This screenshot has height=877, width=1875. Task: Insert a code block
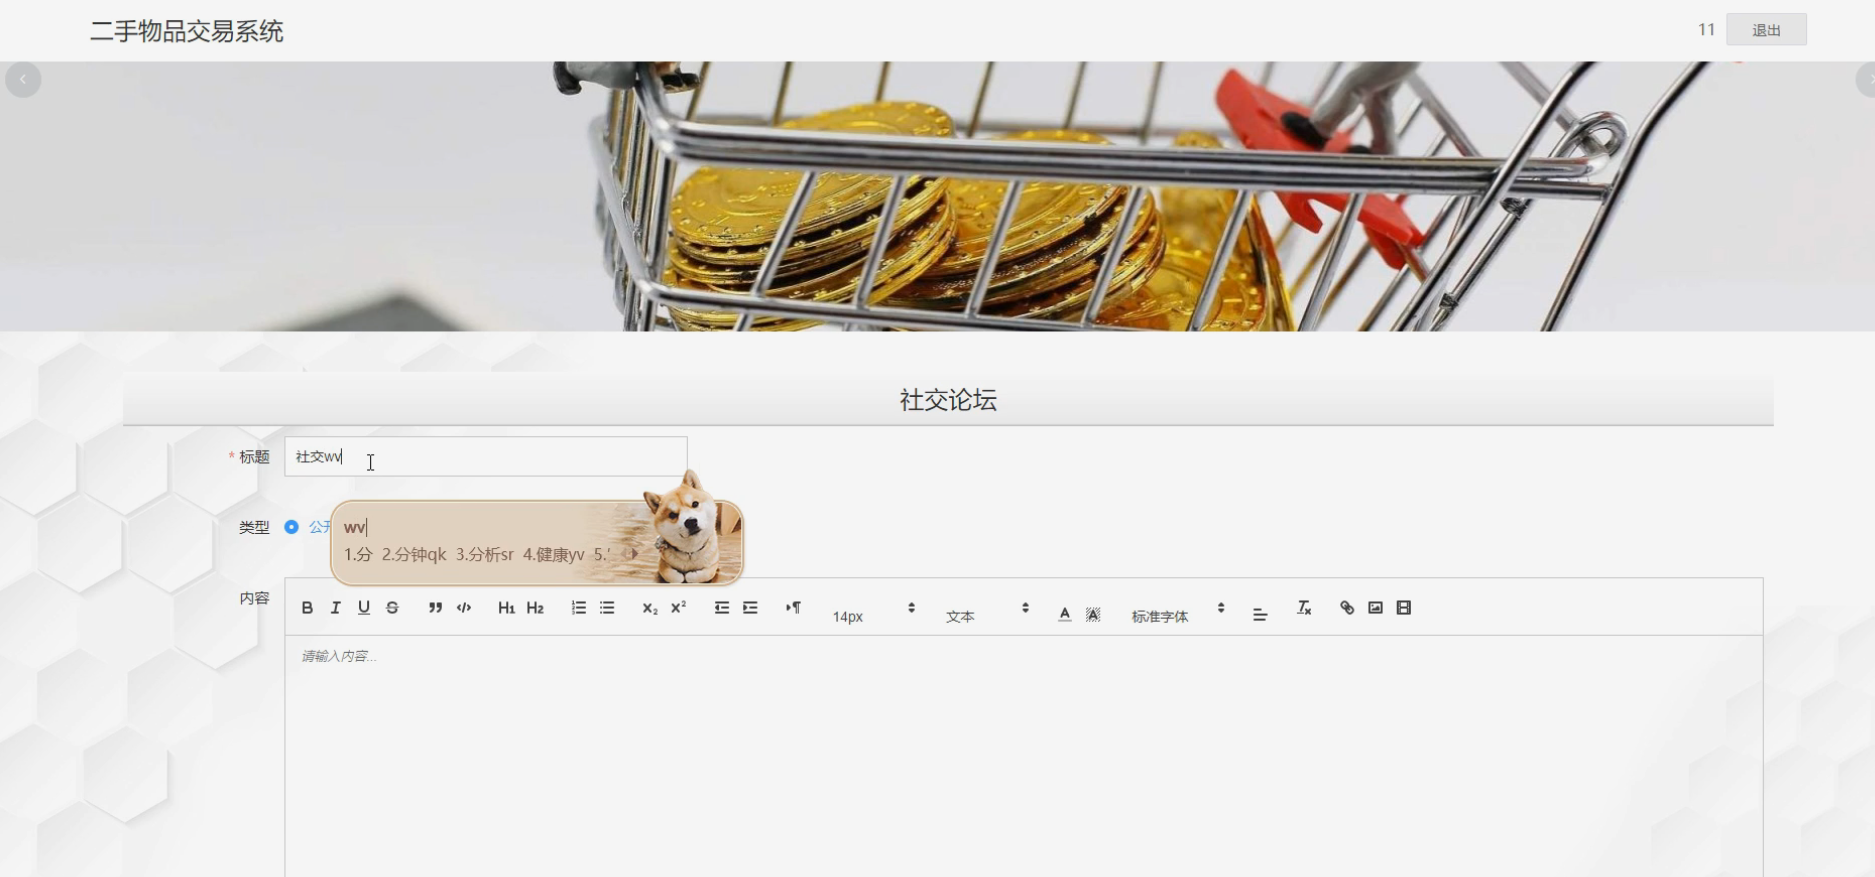[464, 608]
